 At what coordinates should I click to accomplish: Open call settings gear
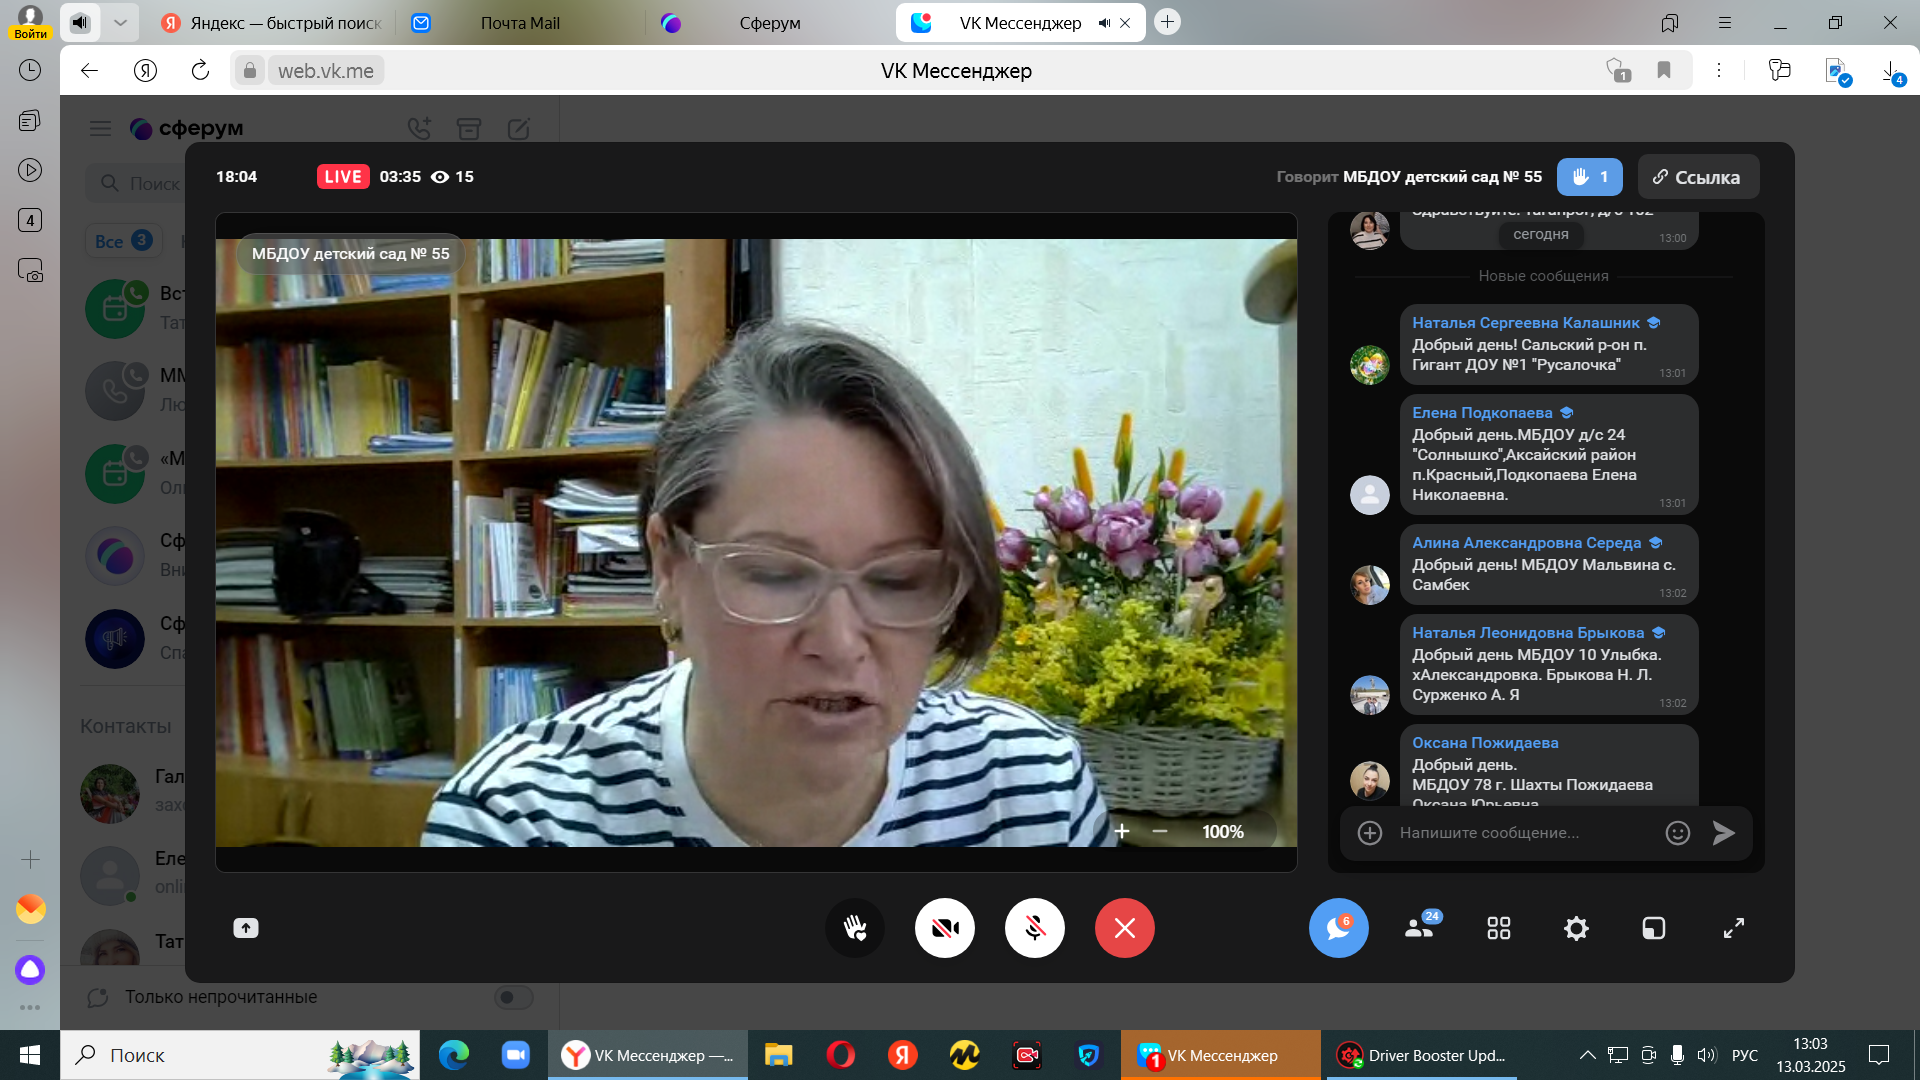pyautogui.click(x=1576, y=928)
